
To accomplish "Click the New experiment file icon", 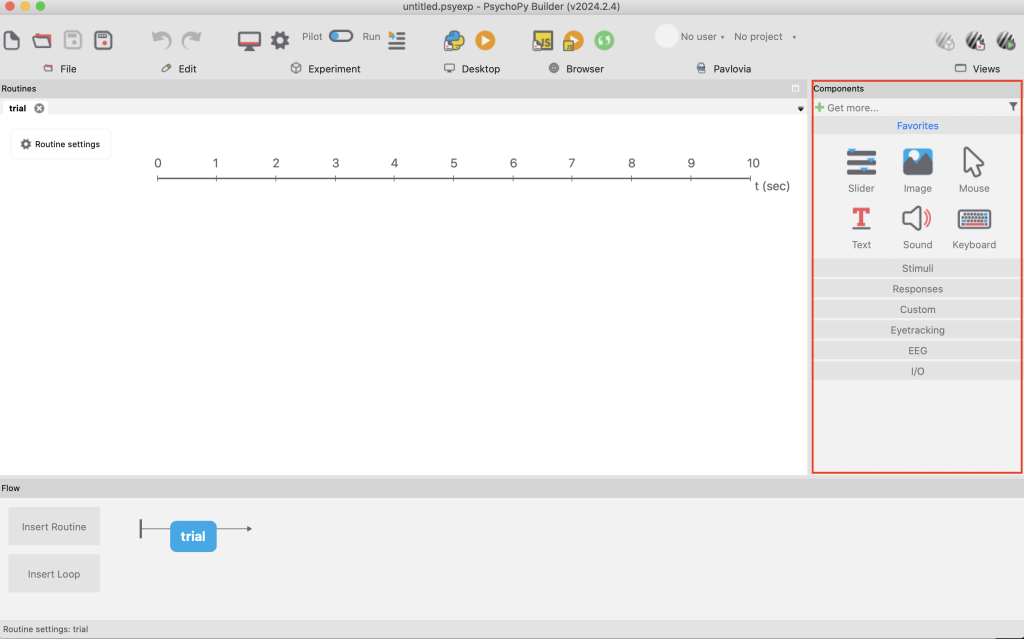I will (12, 40).
